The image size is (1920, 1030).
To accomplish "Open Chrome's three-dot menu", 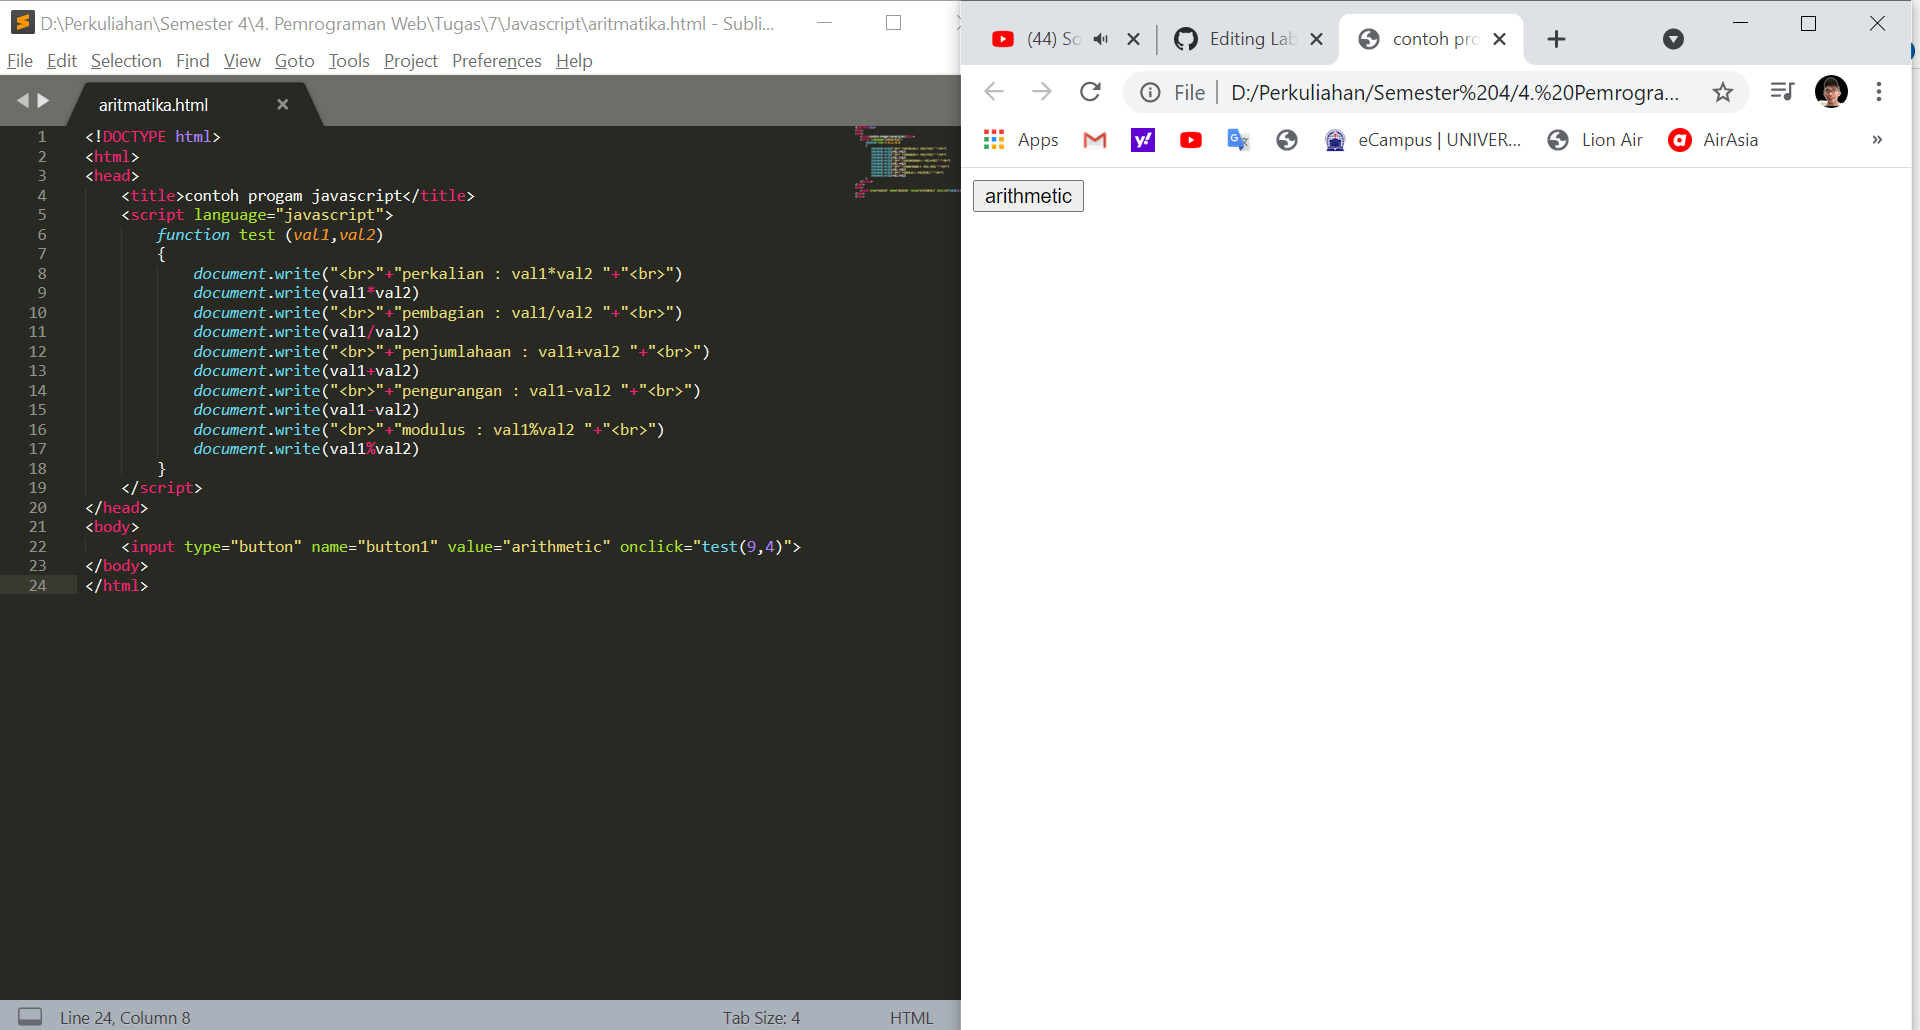I will 1879,91.
